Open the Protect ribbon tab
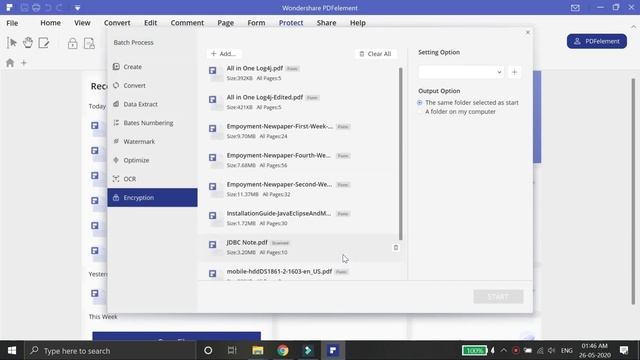Image resolution: width=640 pixels, height=360 pixels. tap(291, 23)
